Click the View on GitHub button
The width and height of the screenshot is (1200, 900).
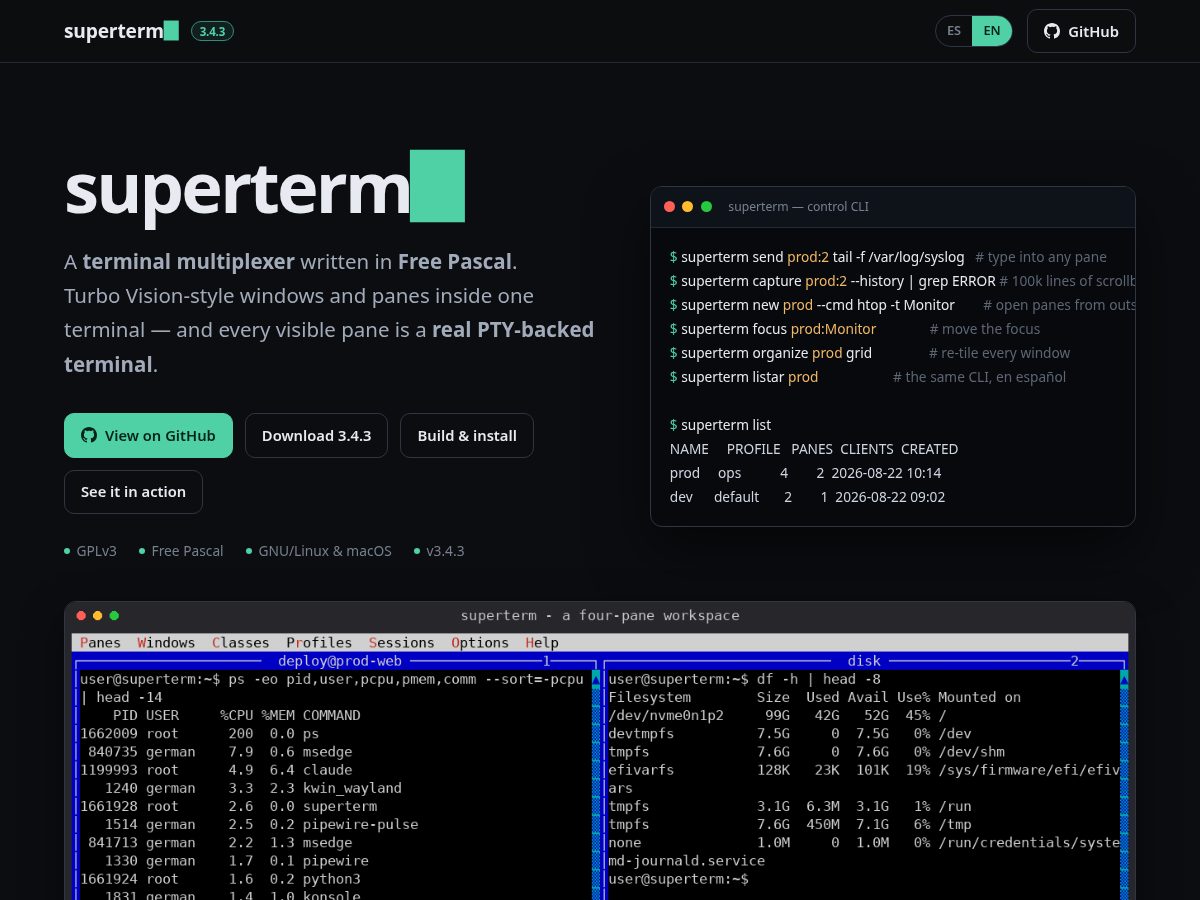[x=148, y=436]
